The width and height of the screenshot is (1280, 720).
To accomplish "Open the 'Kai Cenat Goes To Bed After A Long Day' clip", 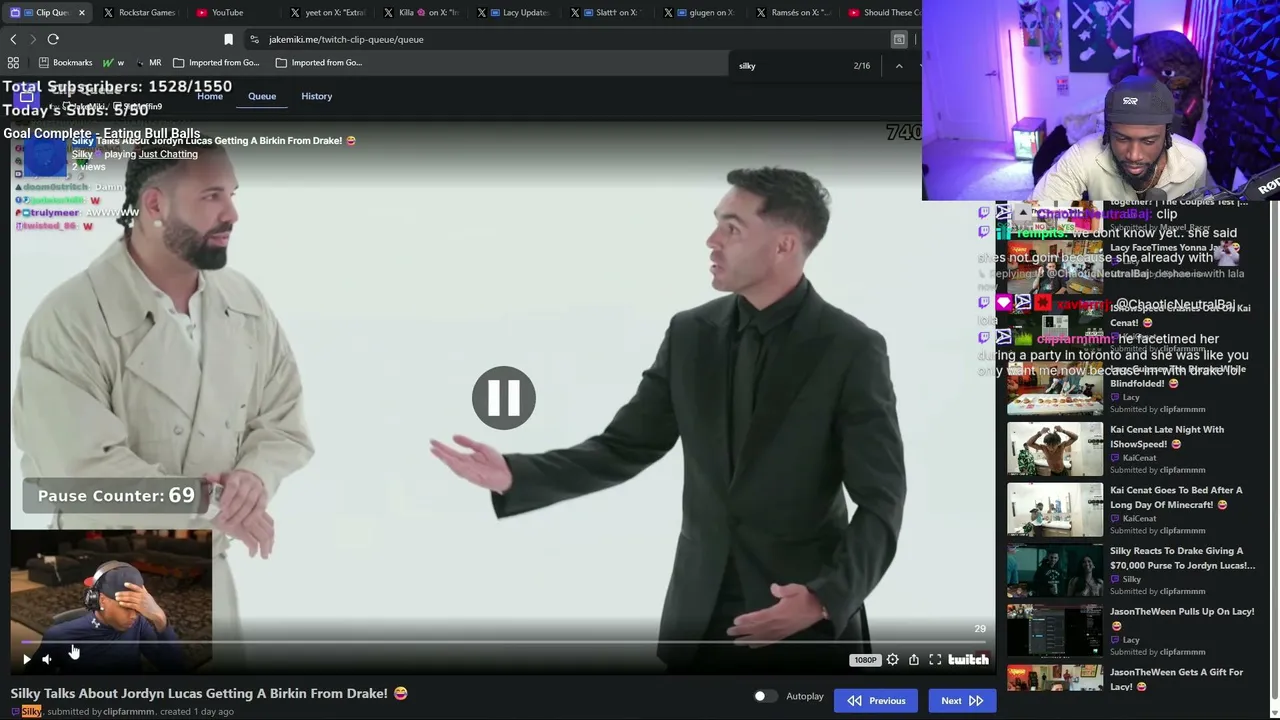I will coord(1176,497).
